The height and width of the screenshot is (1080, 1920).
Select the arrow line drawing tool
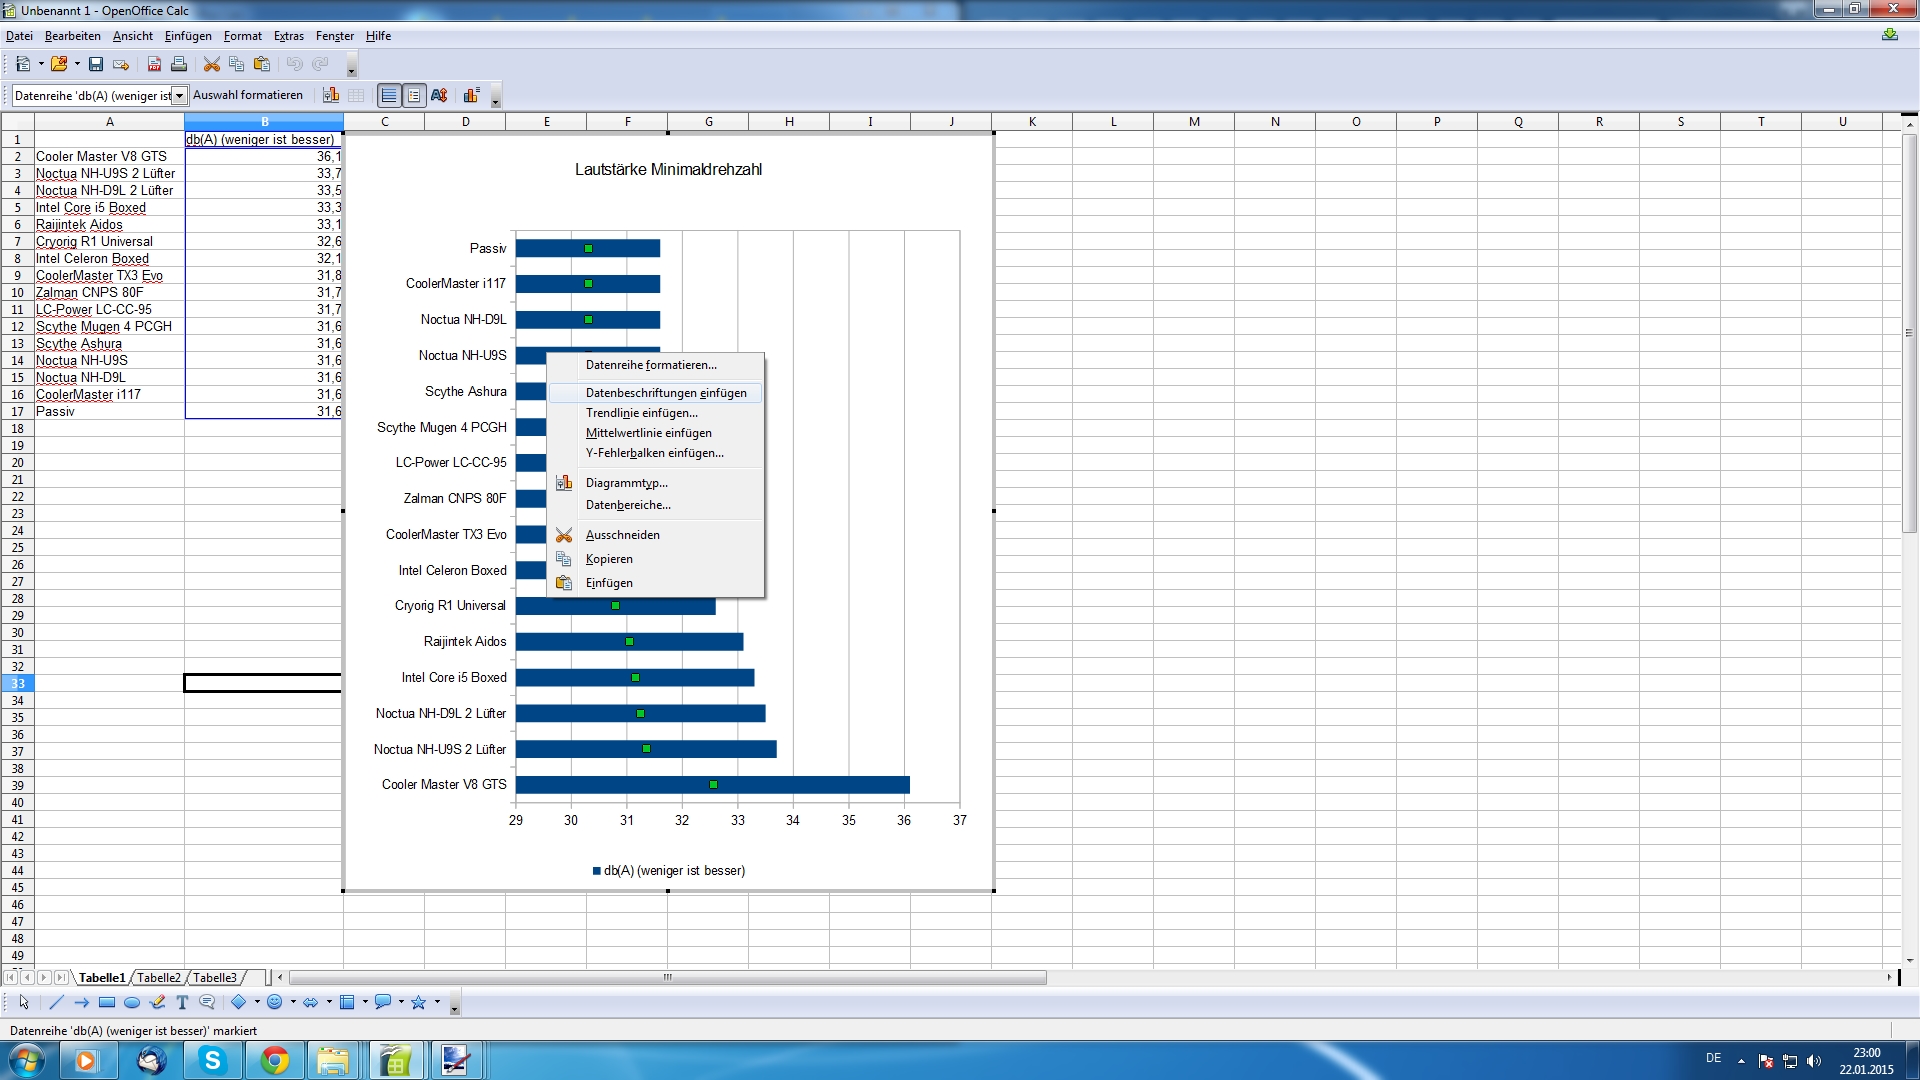pyautogui.click(x=81, y=1002)
